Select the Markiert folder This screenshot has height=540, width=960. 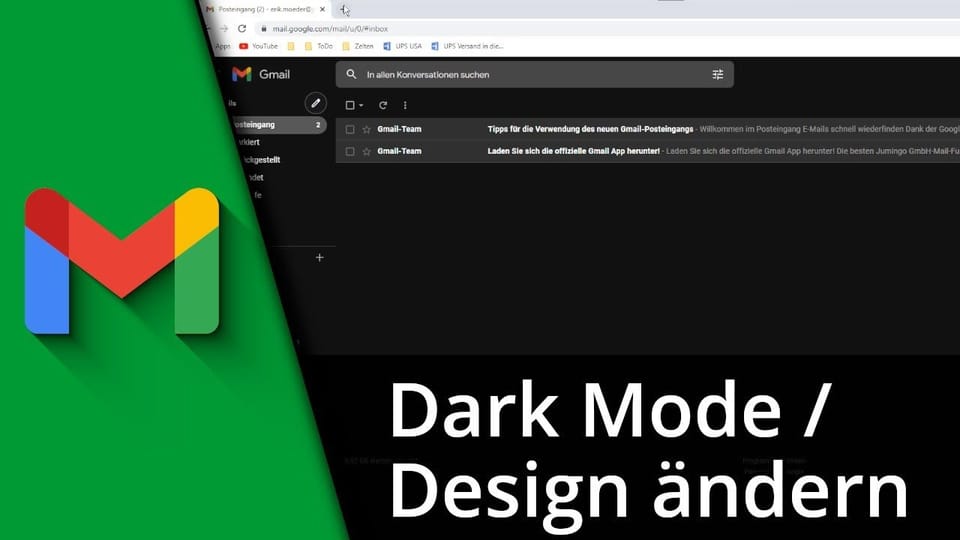[x=249, y=142]
